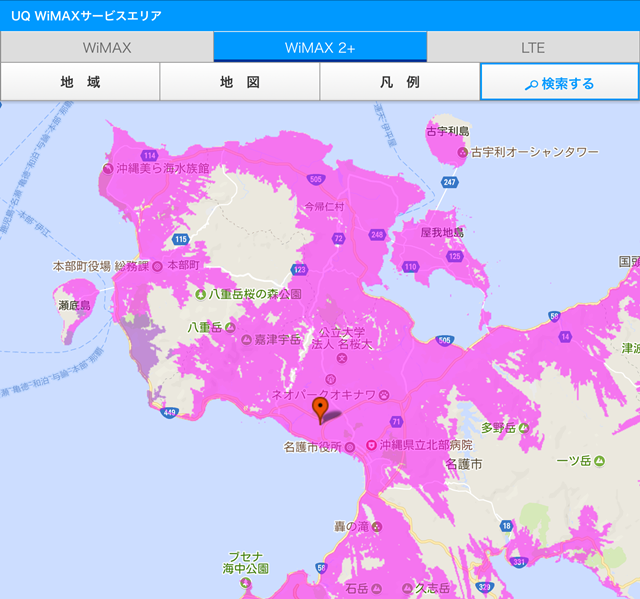Screen dimensions: 640x599
Task: Click the UQ WiMAXサービスエリア title
Action: (x=87, y=16)
